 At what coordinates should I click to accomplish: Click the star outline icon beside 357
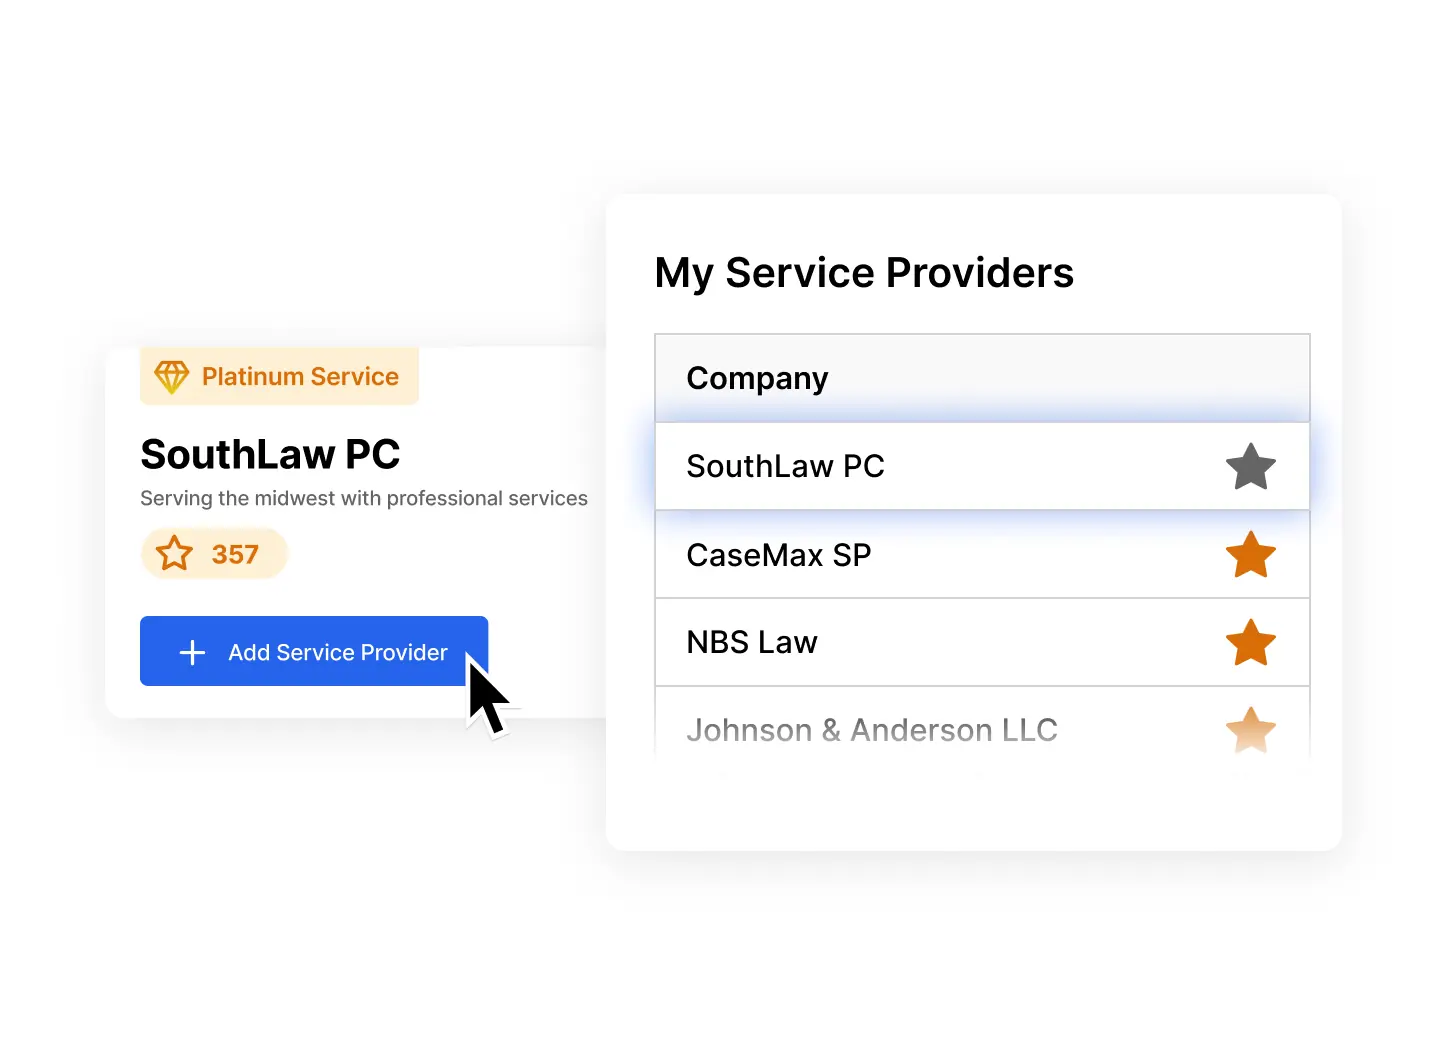coord(174,553)
